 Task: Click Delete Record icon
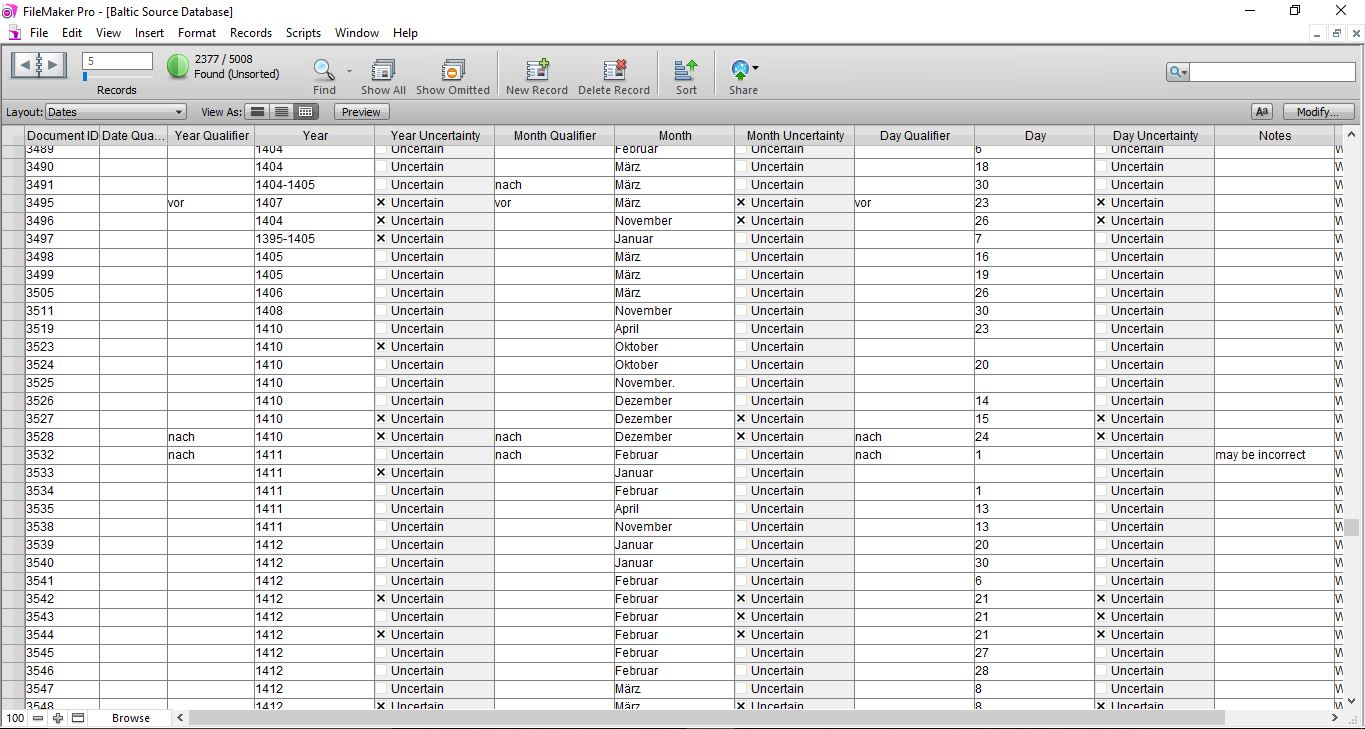coord(614,69)
